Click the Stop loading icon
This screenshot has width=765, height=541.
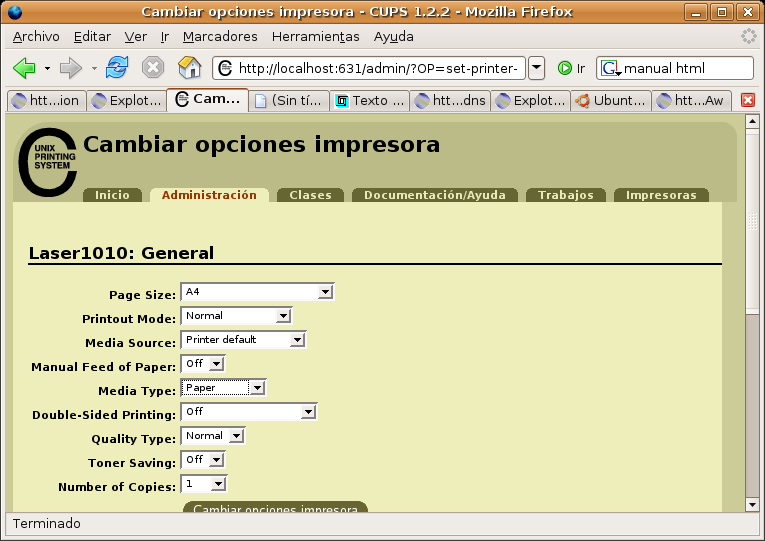(153, 68)
